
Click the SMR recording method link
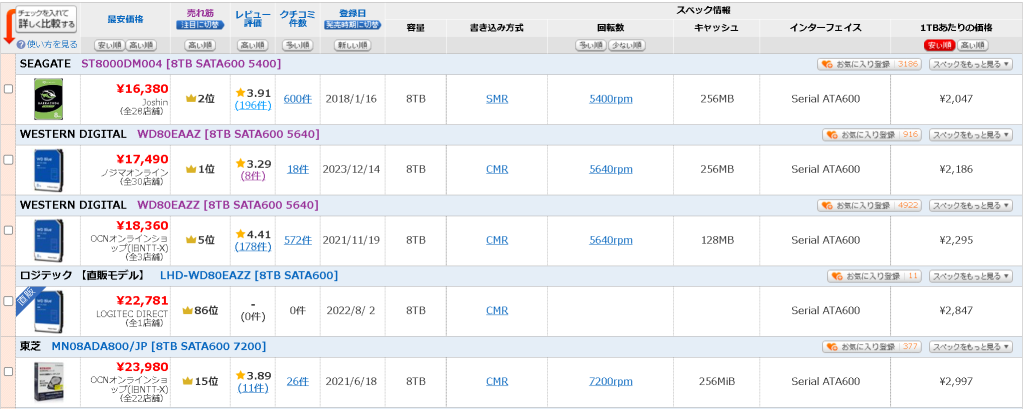(x=497, y=99)
